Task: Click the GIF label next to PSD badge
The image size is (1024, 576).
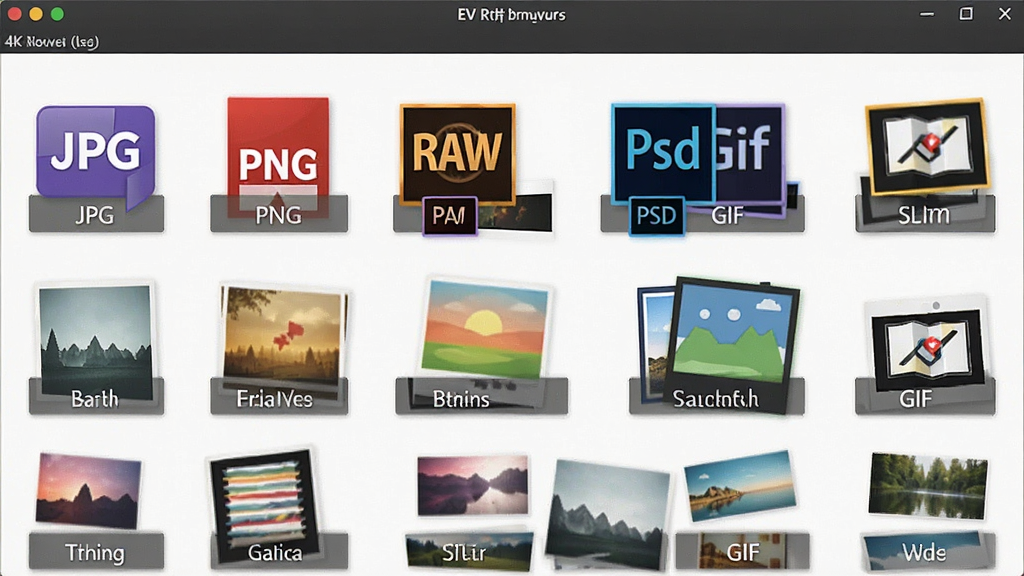Action: (728, 215)
